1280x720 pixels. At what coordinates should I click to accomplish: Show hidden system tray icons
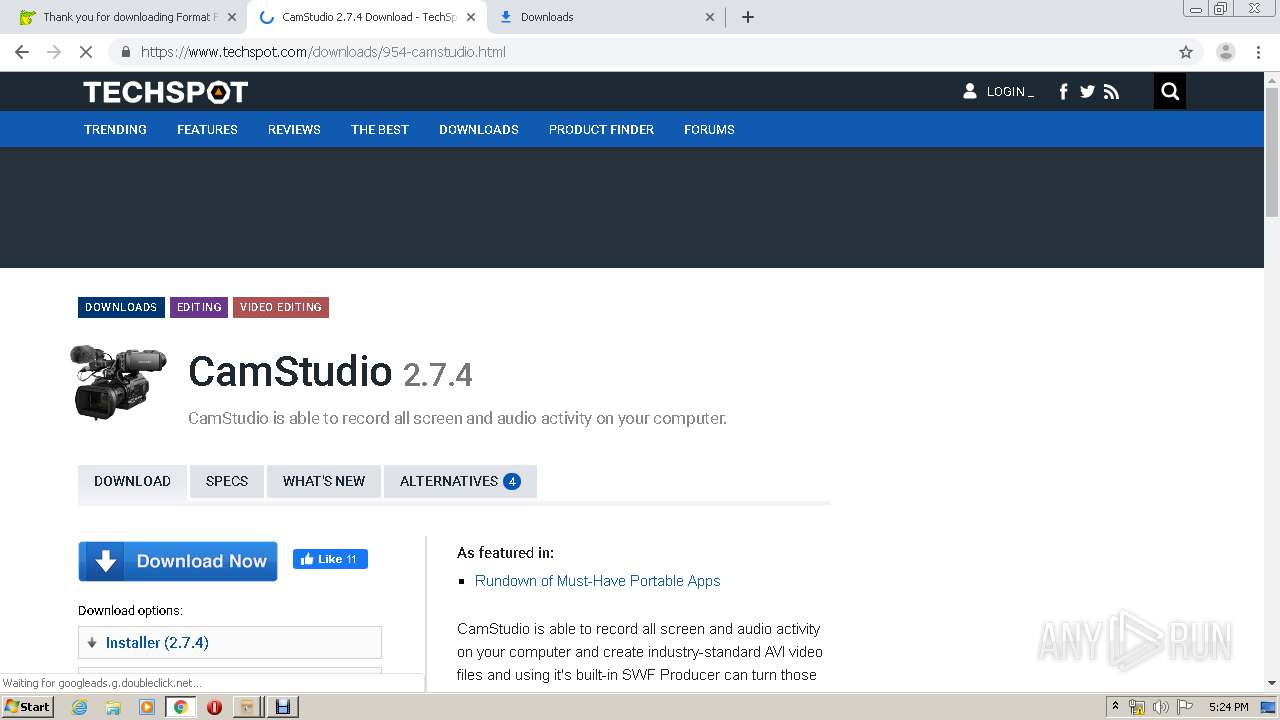click(x=1115, y=707)
